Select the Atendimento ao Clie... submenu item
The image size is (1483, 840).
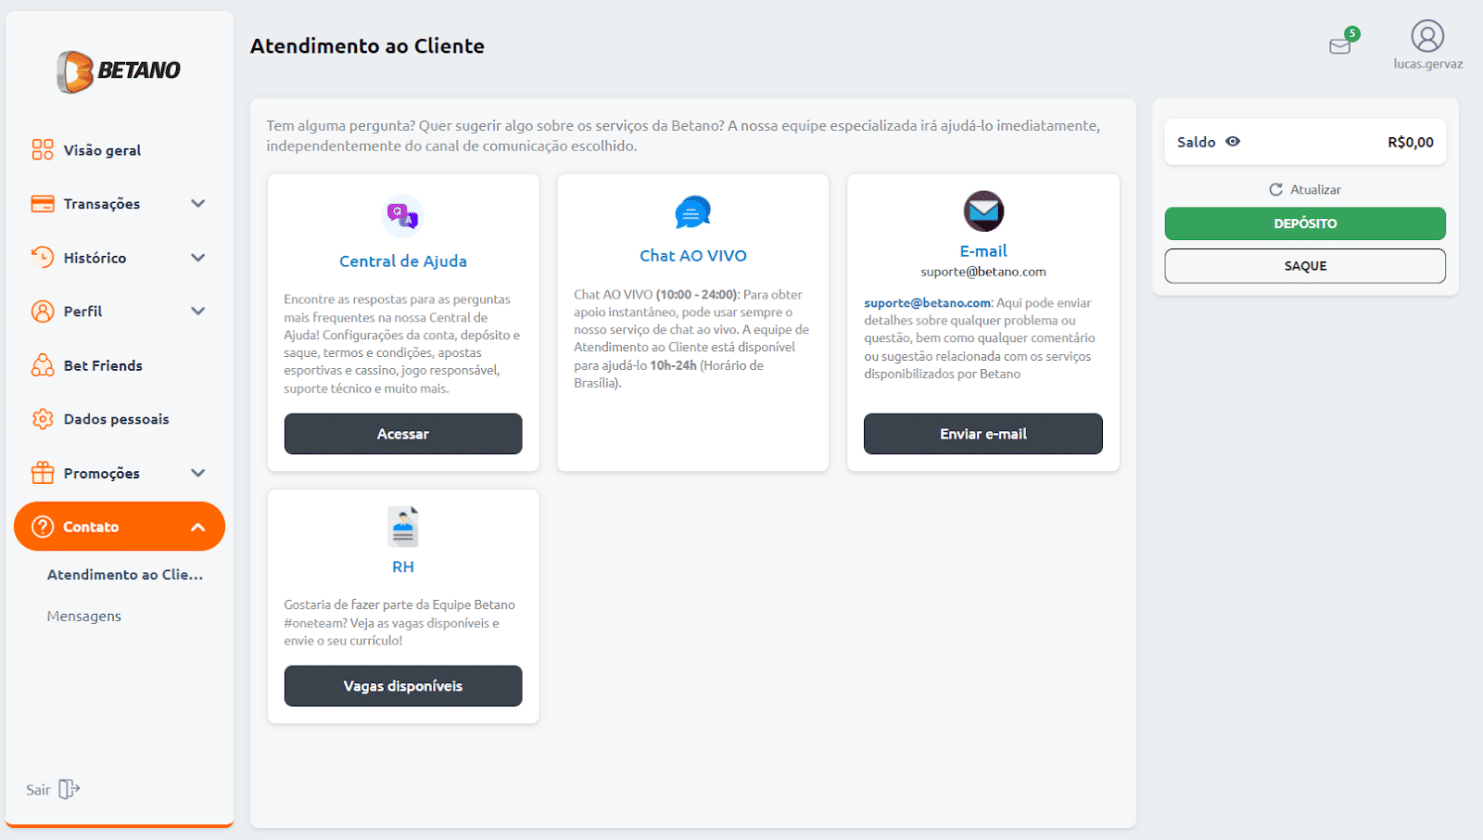coord(125,575)
